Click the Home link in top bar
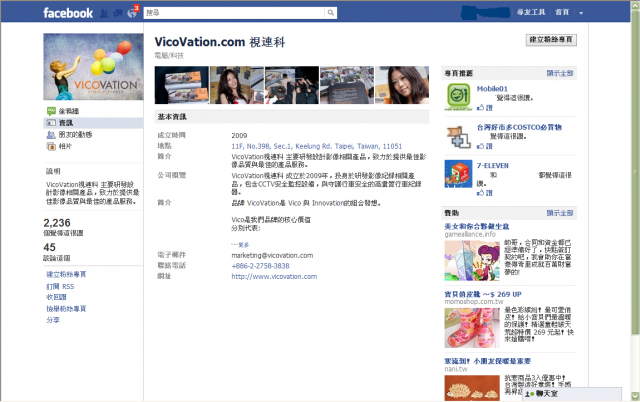 [x=562, y=12]
